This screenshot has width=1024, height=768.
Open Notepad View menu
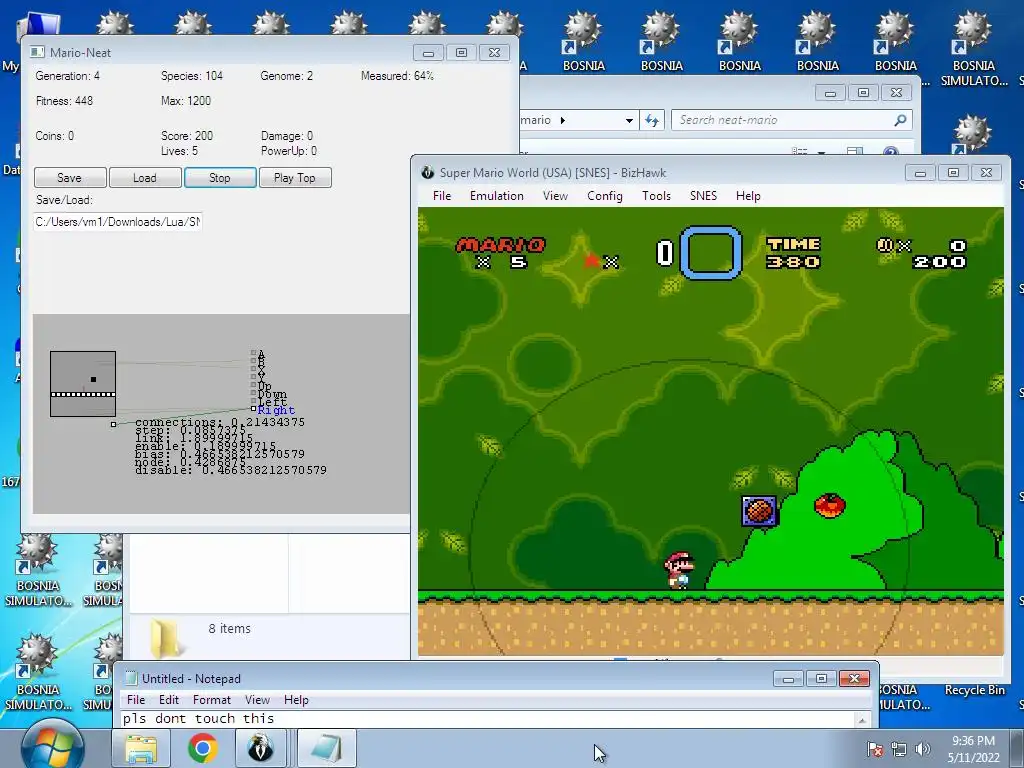click(257, 699)
